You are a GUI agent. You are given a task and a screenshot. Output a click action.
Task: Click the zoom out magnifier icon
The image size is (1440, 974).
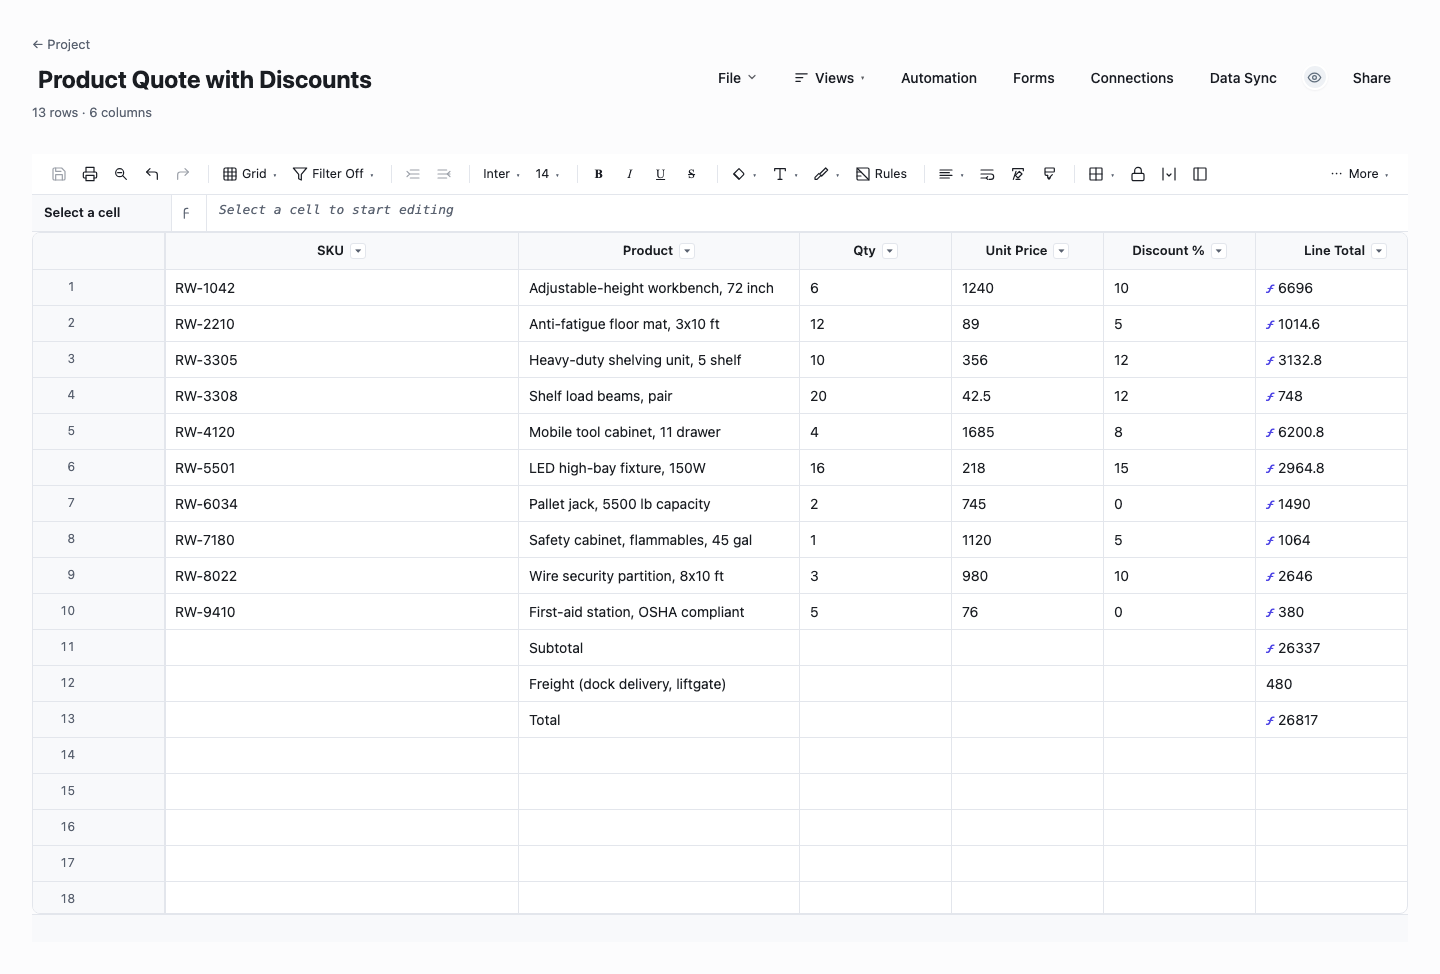[x=121, y=174]
